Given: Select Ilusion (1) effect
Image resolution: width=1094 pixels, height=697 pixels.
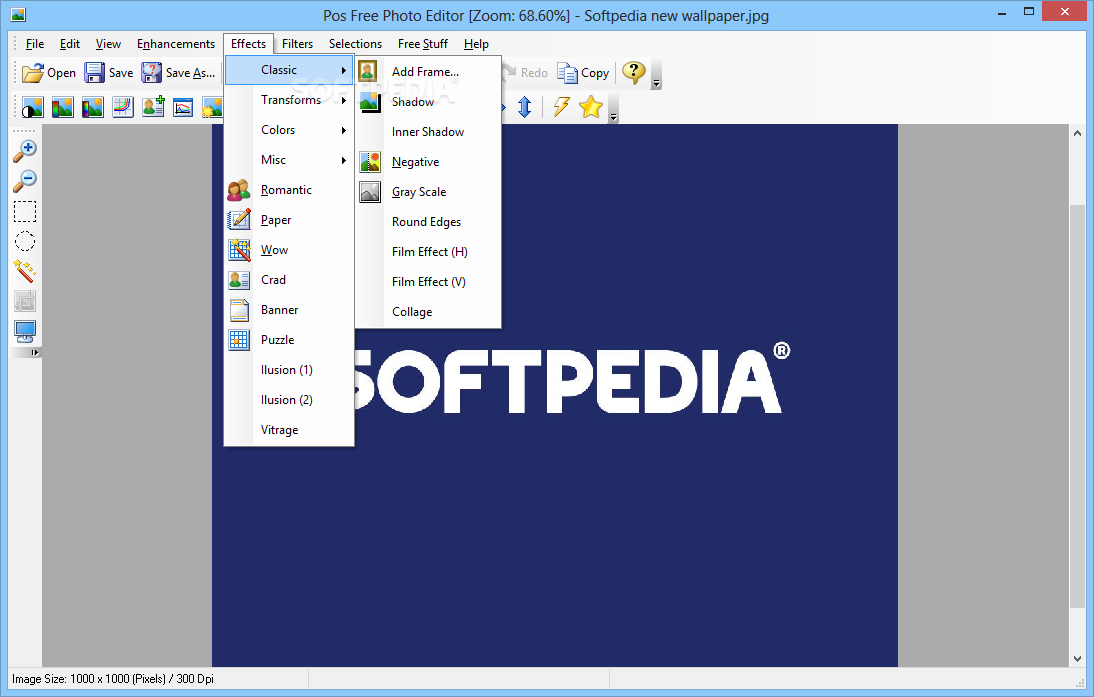Looking at the screenshot, I should (x=289, y=370).
